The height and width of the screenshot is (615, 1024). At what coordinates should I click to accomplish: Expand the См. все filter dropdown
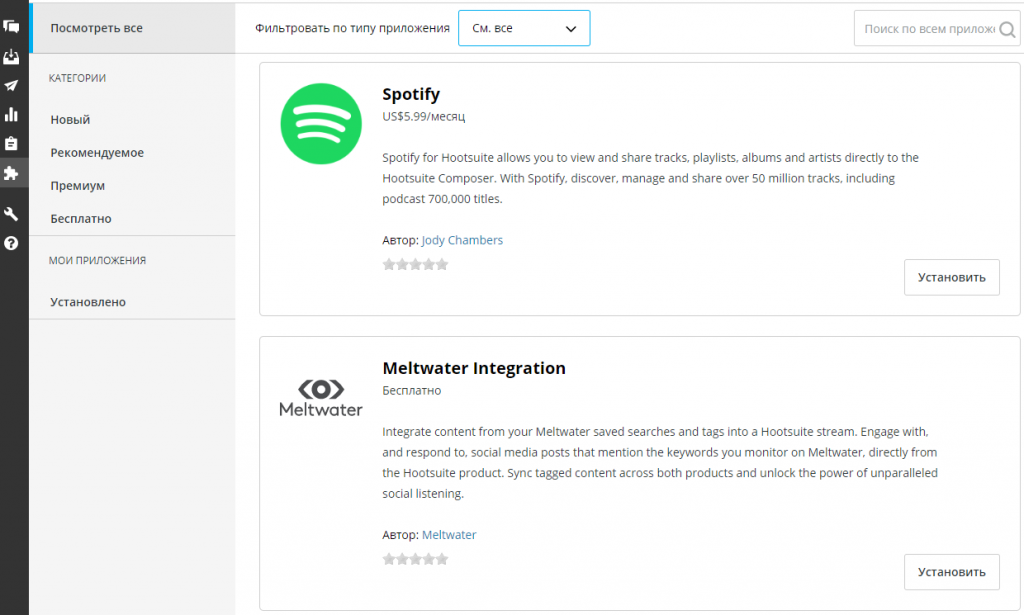pyautogui.click(x=524, y=28)
